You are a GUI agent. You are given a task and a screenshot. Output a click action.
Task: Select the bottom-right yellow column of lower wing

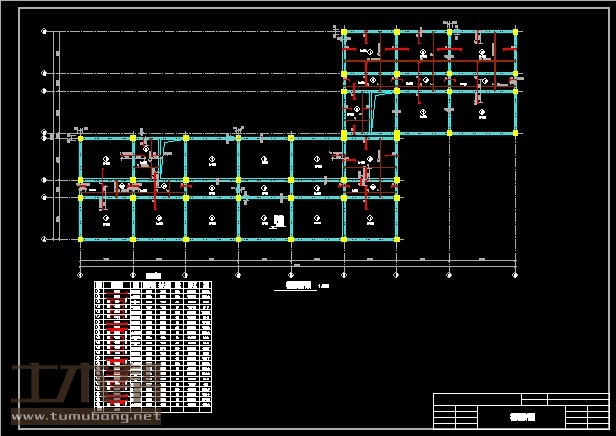pyautogui.click(x=397, y=239)
